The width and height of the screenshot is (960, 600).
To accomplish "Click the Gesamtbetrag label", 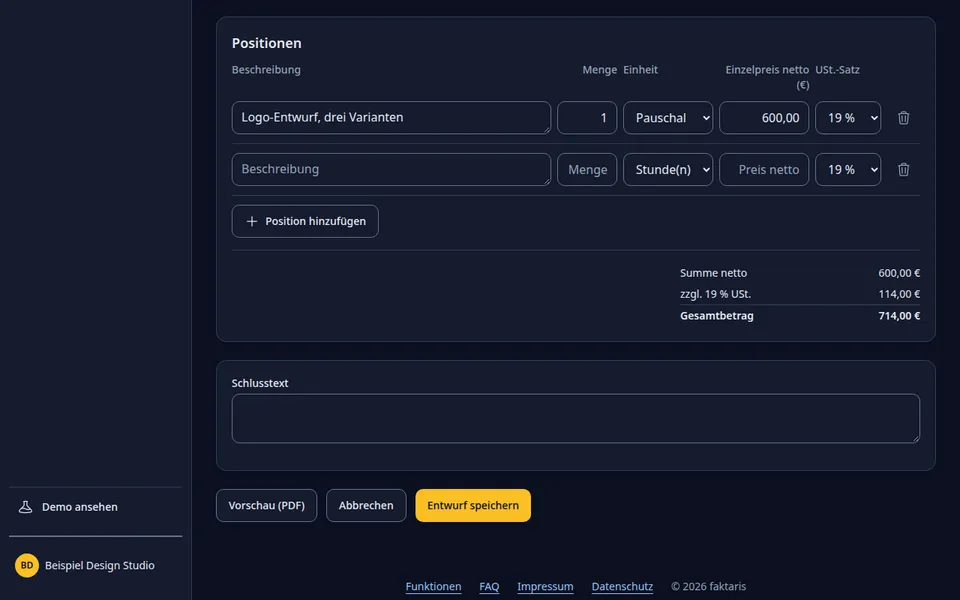I will coord(716,316).
